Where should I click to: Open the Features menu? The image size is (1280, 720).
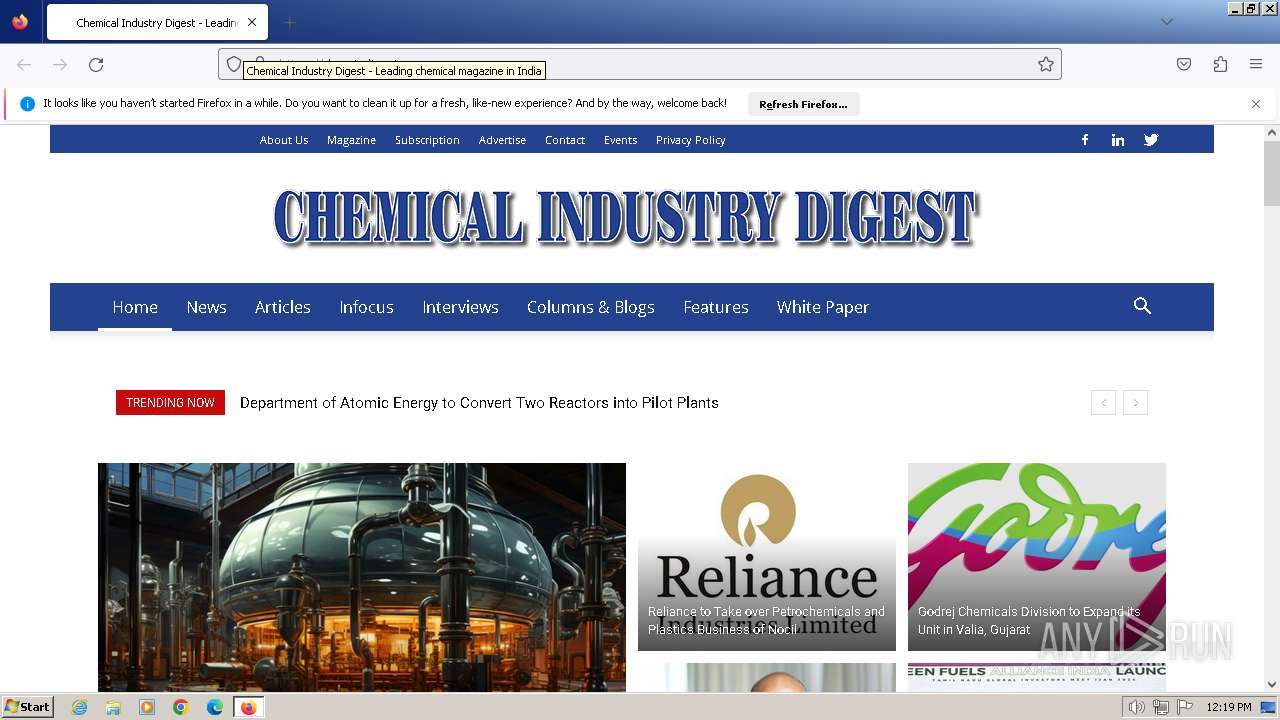click(716, 307)
